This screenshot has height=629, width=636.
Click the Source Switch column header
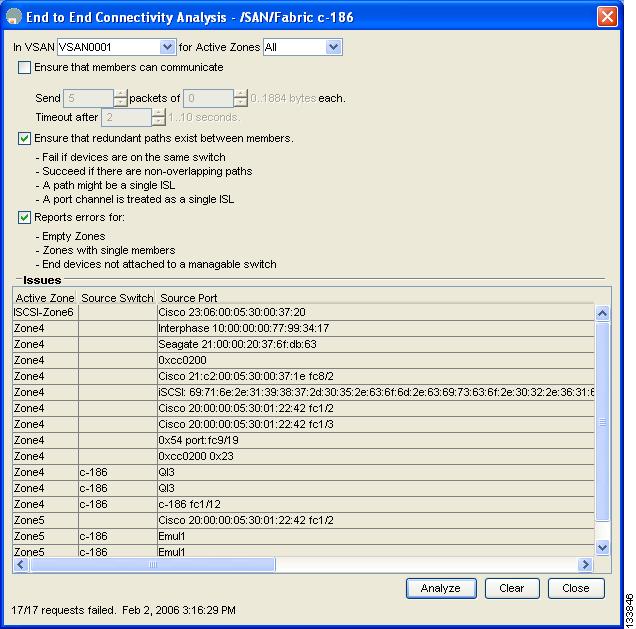tap(117, 298)
